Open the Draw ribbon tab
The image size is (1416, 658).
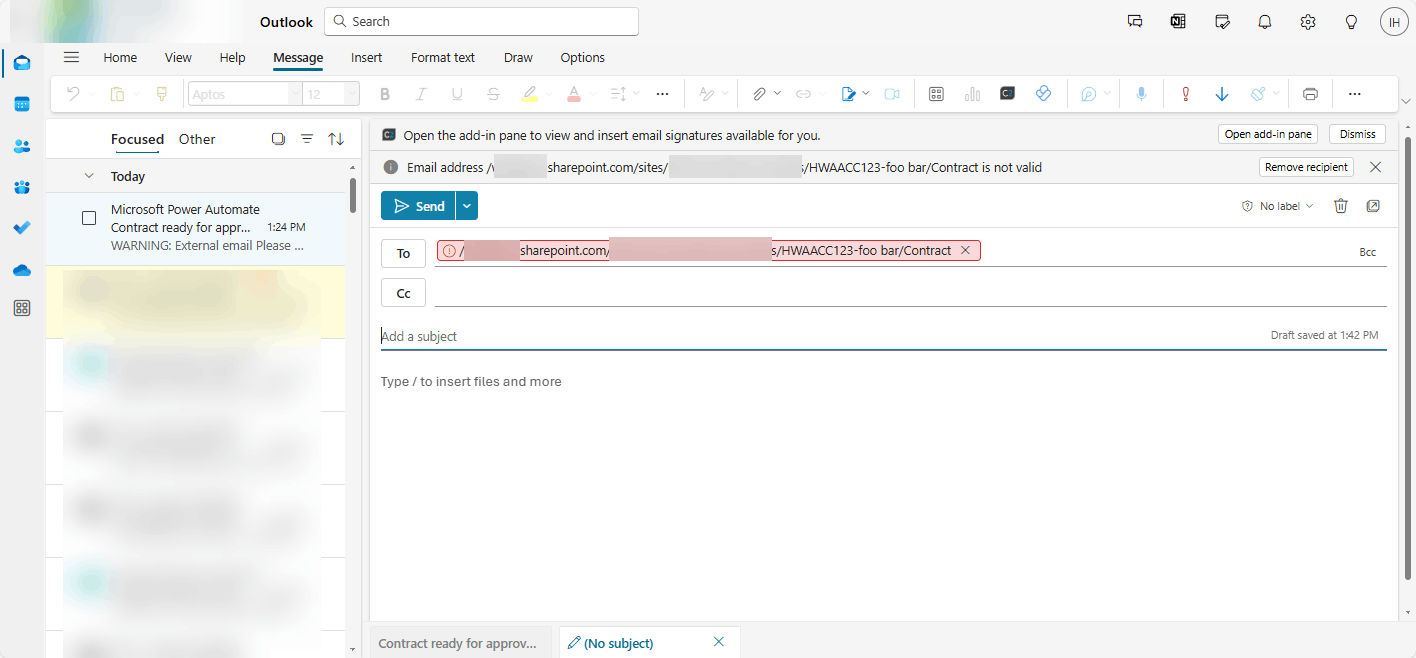(x=518, y=57)
